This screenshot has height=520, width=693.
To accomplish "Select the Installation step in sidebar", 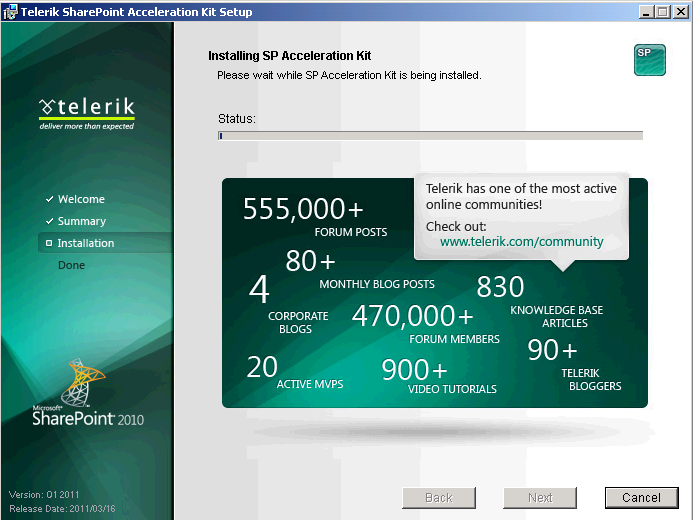I will coord(86,243).
